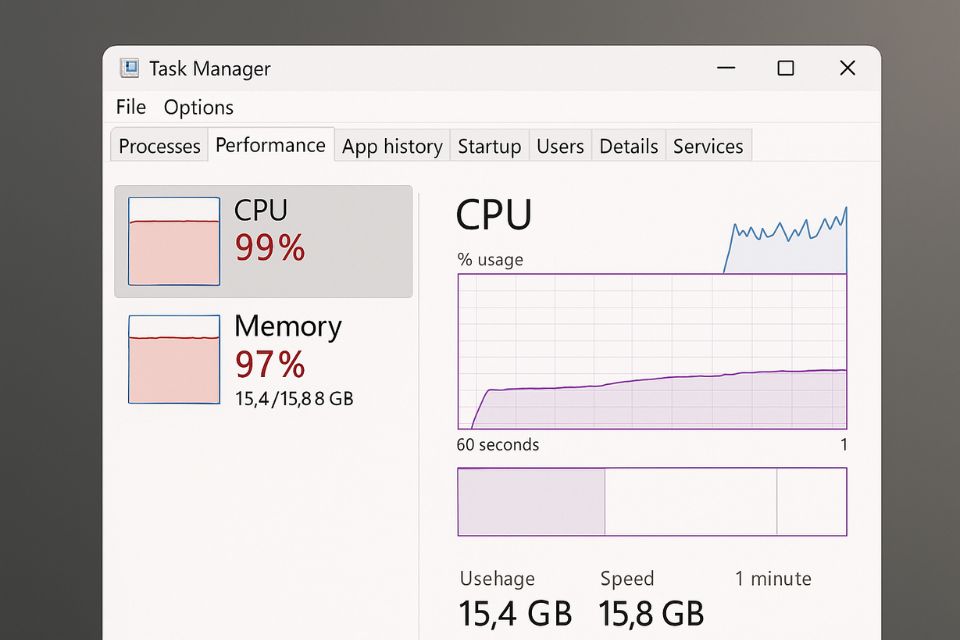Close the Task Manager window
Screen dimensions: 960x640
(x=847, y=68)
